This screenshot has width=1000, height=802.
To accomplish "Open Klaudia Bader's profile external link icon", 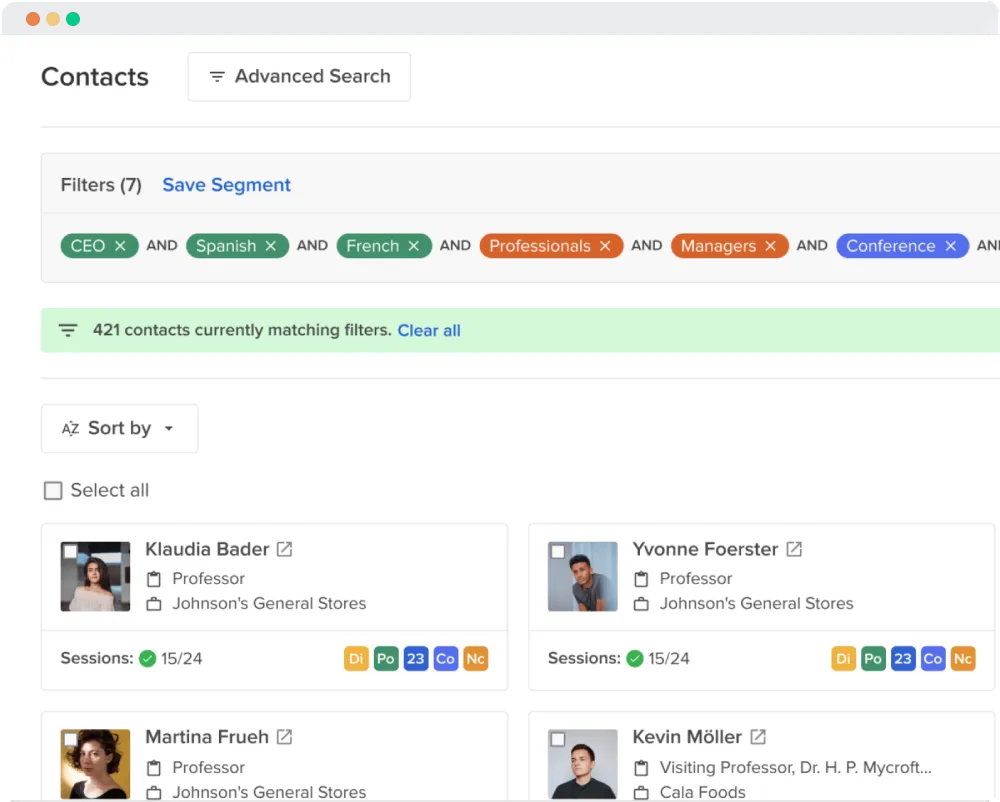I will [284, 549].
